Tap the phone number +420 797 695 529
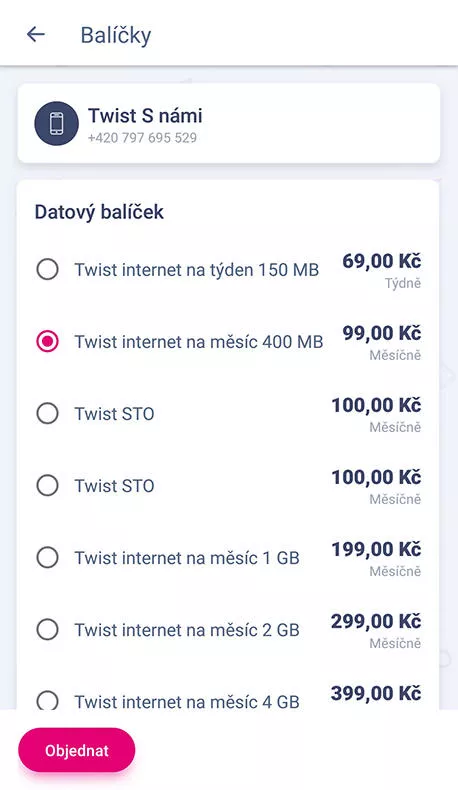 pyautogui.click(x=142, y=138)
